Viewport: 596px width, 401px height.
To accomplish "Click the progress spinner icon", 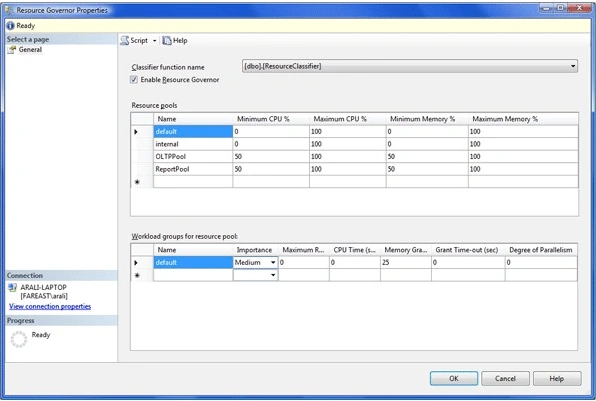I will [x=19, y=339].
